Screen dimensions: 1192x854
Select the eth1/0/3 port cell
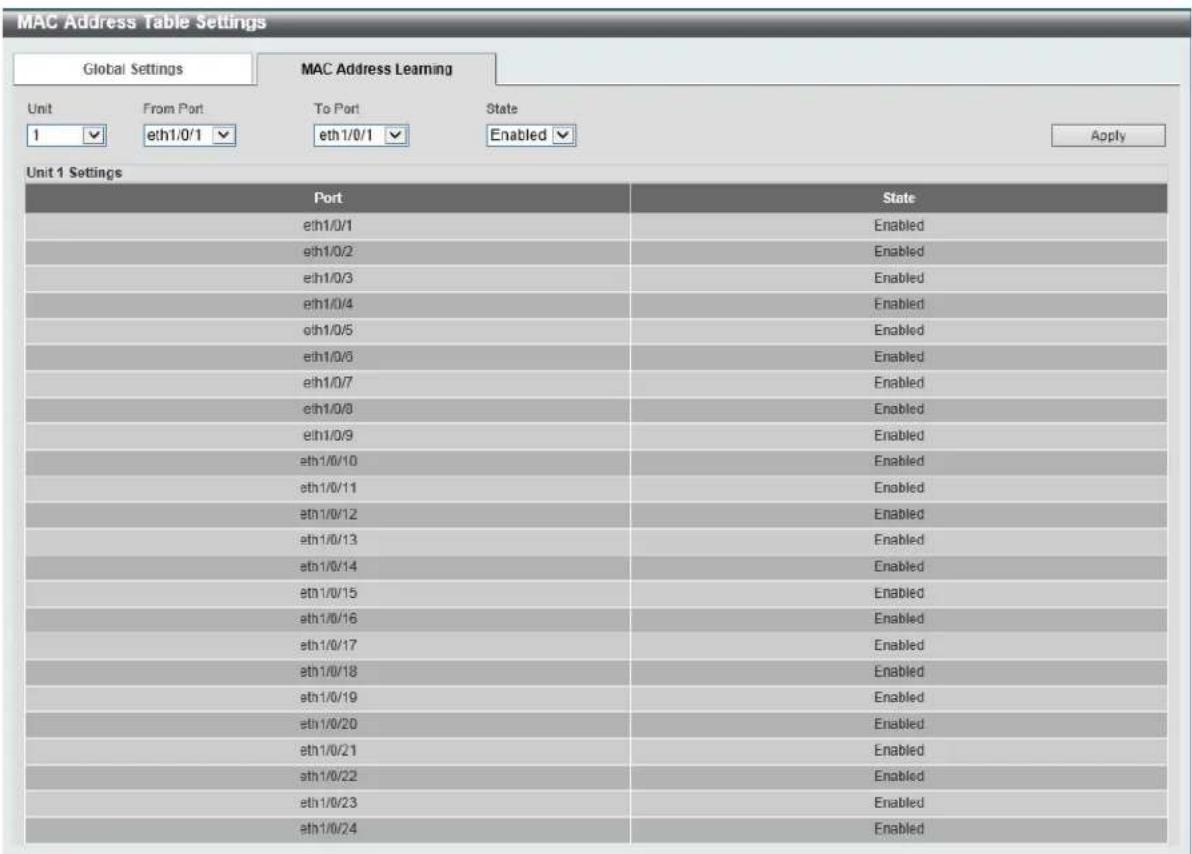(328, 278)
